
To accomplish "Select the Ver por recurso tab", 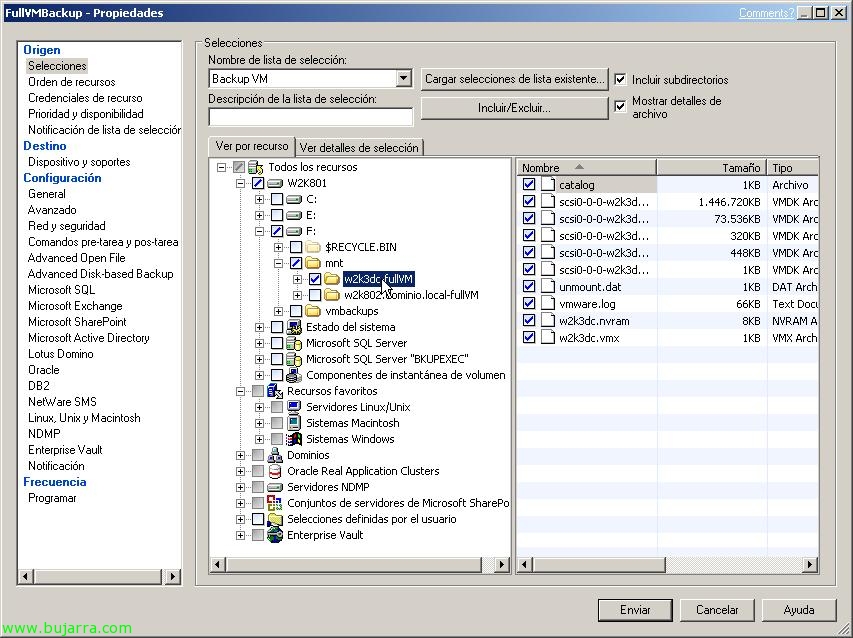I will point(252,146).
